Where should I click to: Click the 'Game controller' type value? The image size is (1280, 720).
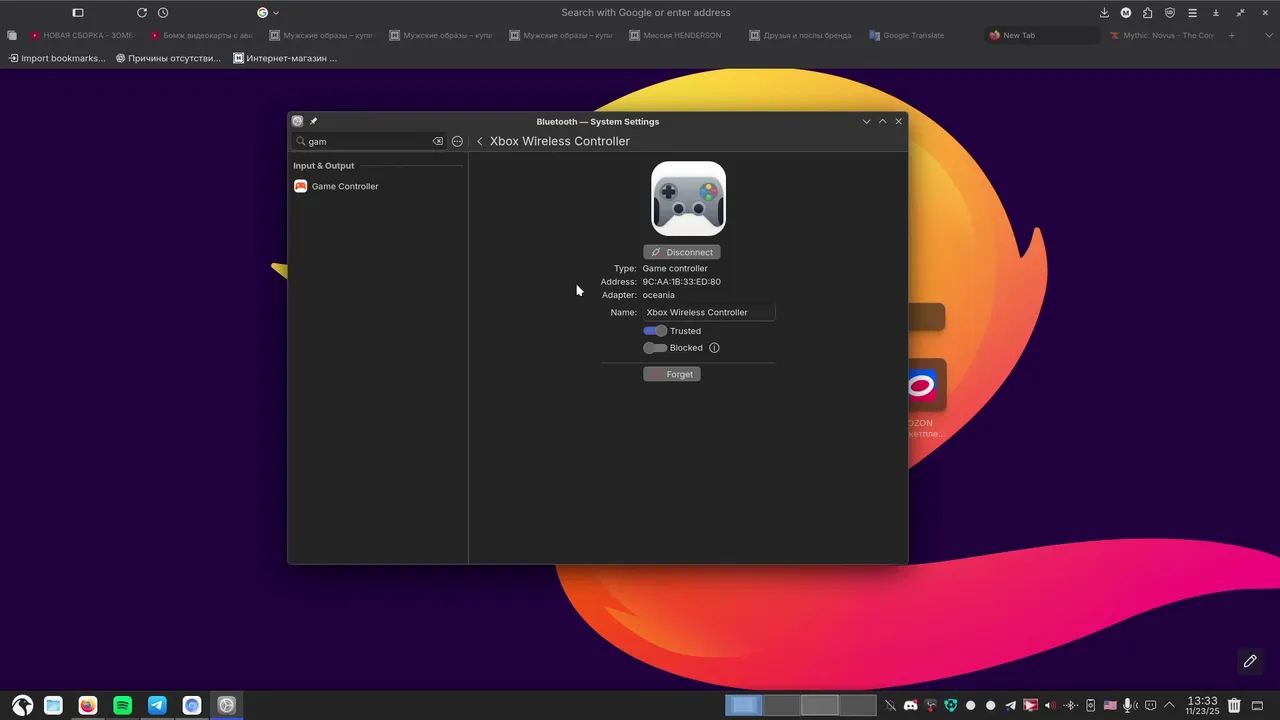pos(675,268)
